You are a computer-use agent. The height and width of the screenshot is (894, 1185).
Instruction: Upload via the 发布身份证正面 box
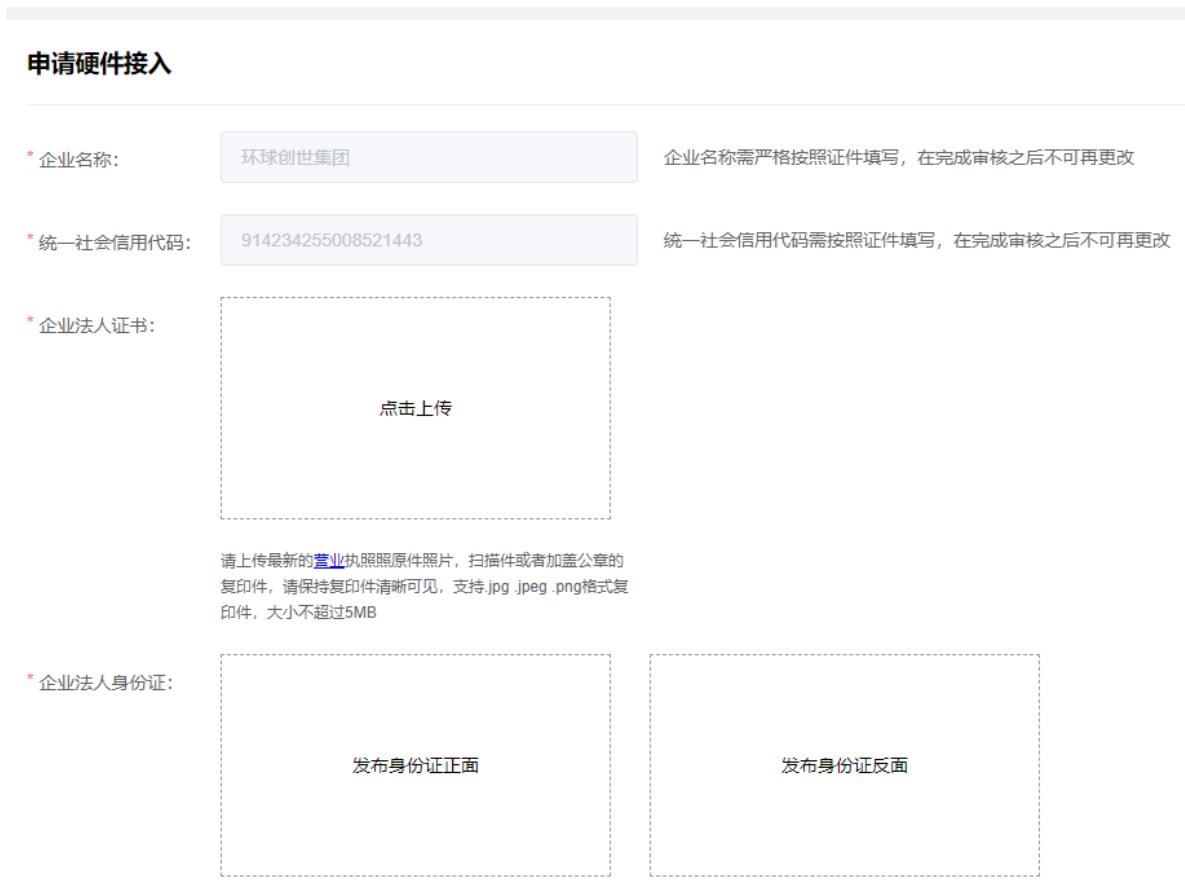tap(415, 765)
